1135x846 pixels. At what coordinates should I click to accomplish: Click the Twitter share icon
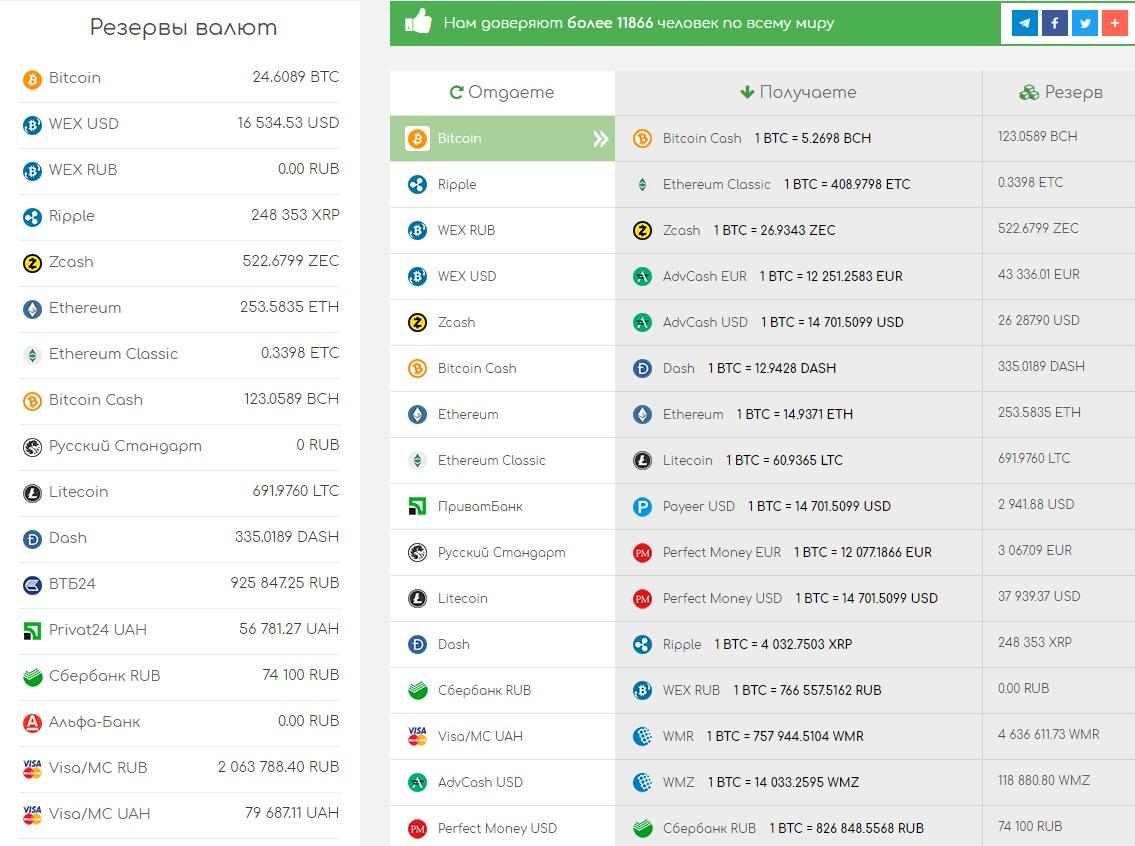click(x=1084, y=23)
